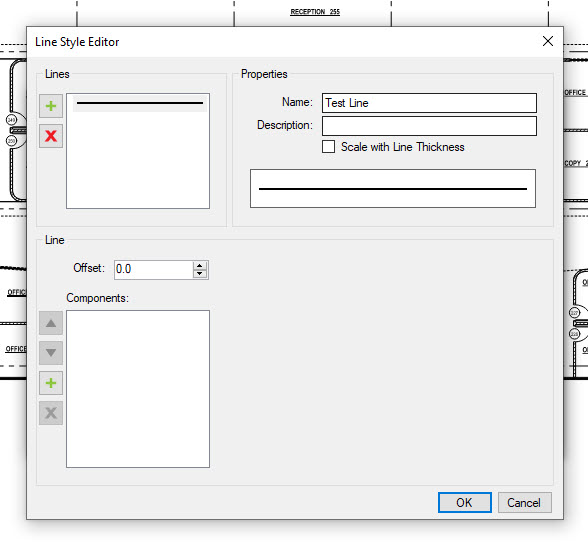Remove component with gray X button
The height and width of the screenshot is (548, 588).
click(51, 413)
